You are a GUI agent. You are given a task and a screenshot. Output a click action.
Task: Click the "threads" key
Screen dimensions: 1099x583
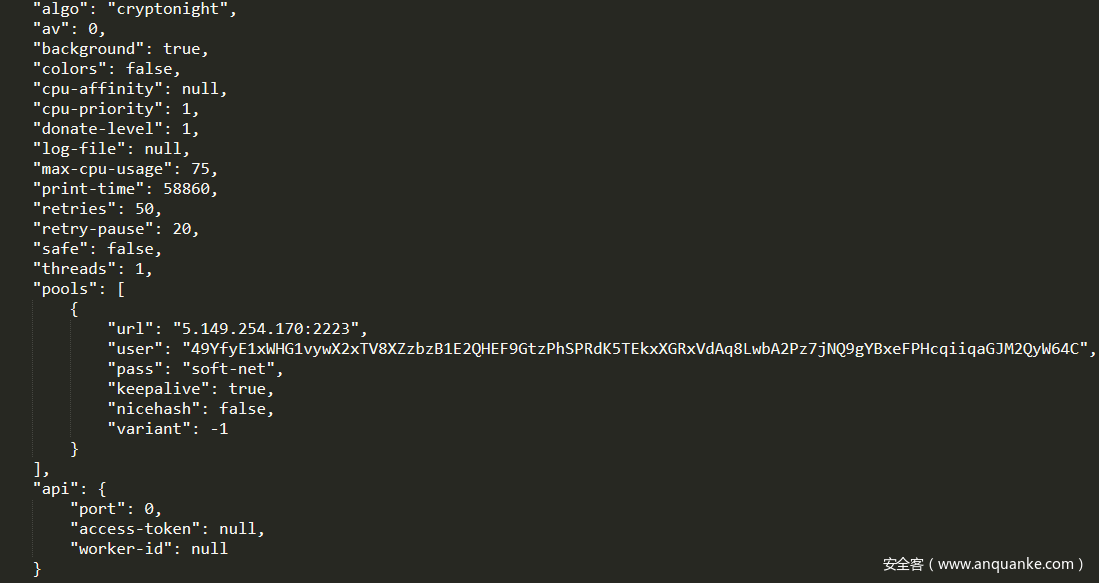click(x=73, y=269)
